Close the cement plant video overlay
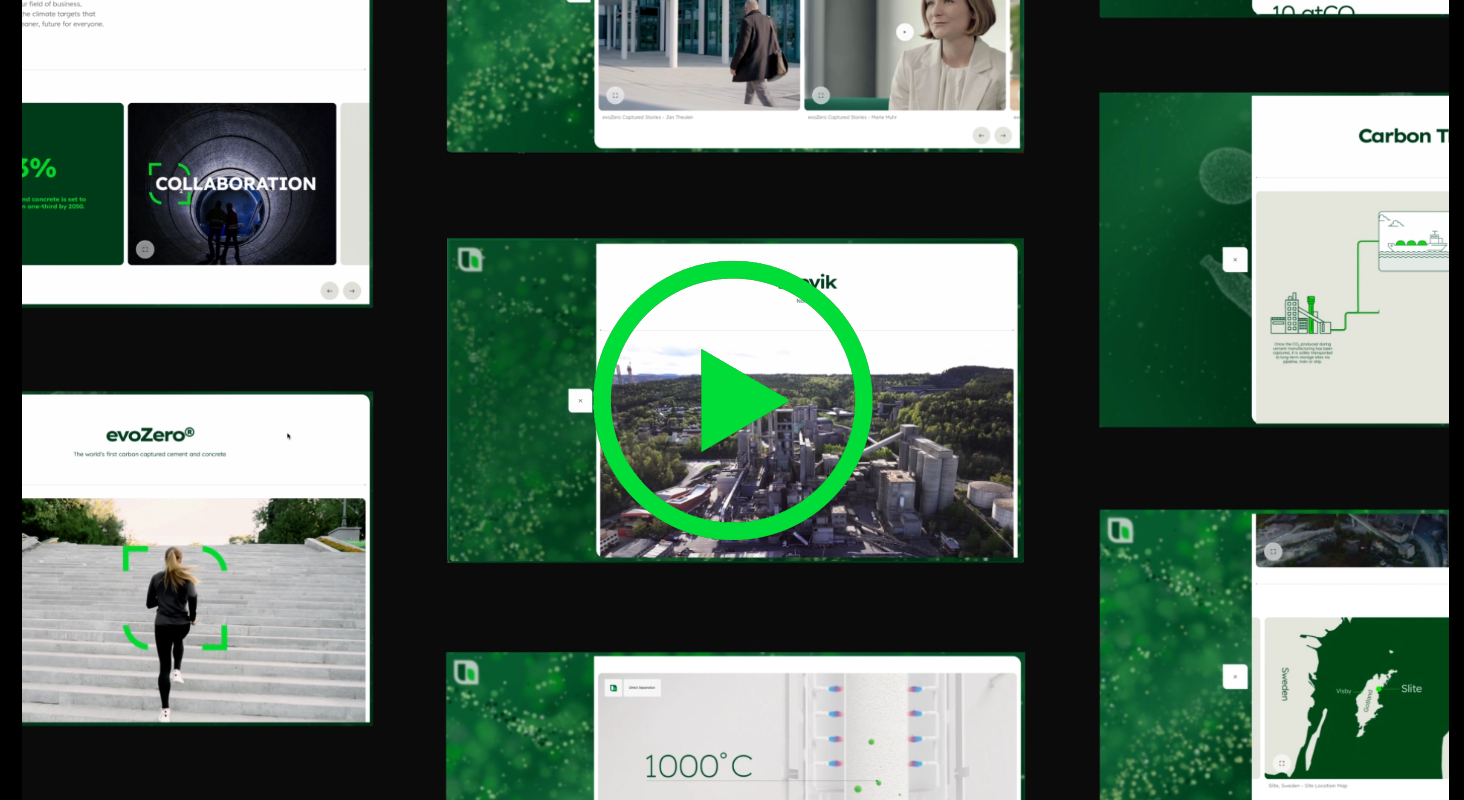Screen dimensions: 1464x800 pos(580,399)
